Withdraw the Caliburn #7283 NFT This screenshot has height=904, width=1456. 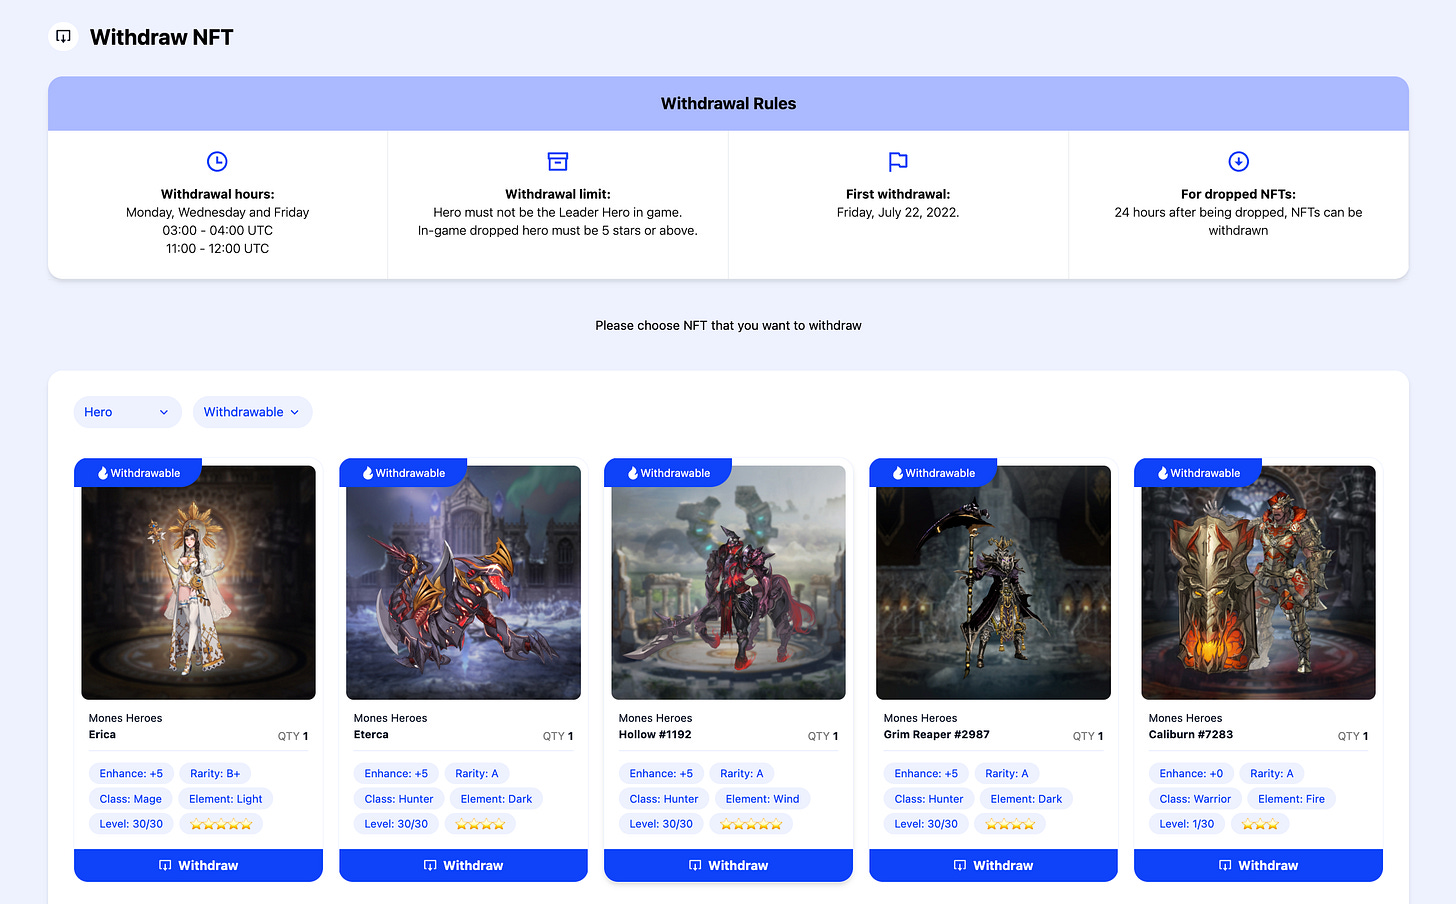click(1258, 865)
